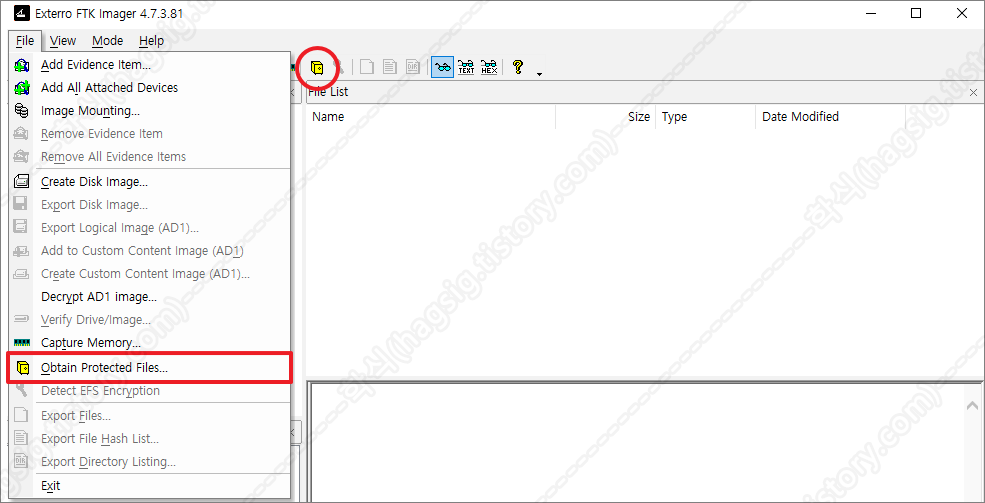The image size is (985, 503).
Task: Toggle automatic preview mode glasses icon
Action: (x=443, y=67)
